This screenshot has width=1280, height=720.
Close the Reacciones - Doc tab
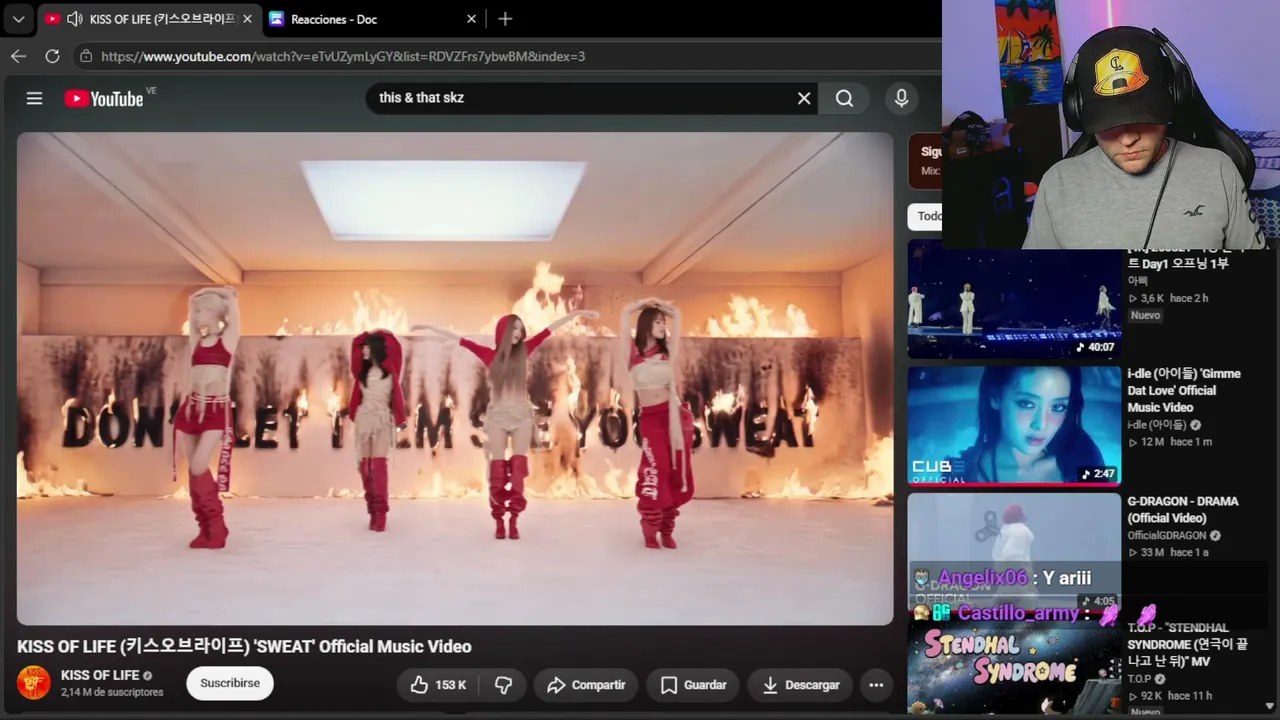point(471,19)
